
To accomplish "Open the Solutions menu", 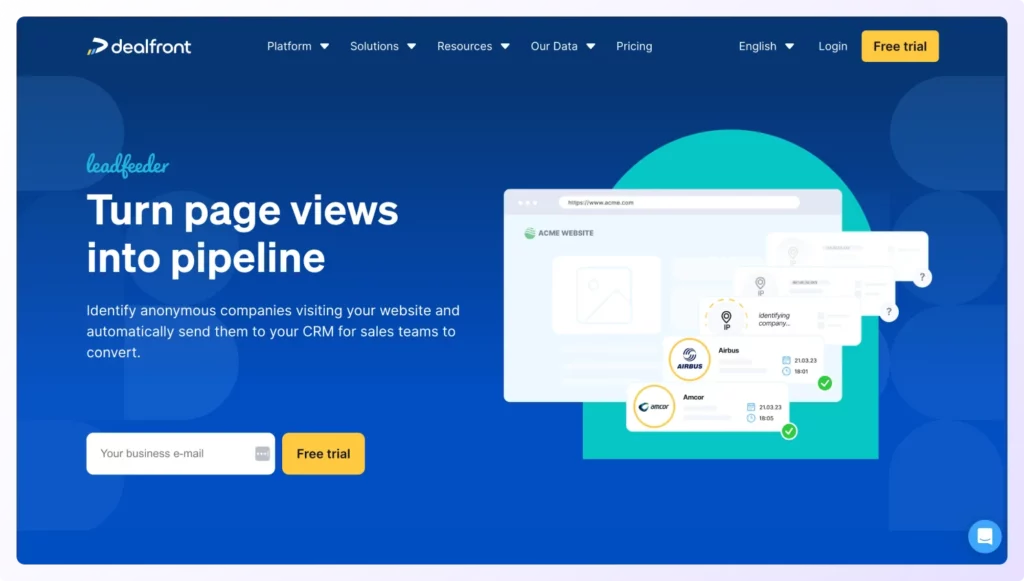I will pos(382,46).
